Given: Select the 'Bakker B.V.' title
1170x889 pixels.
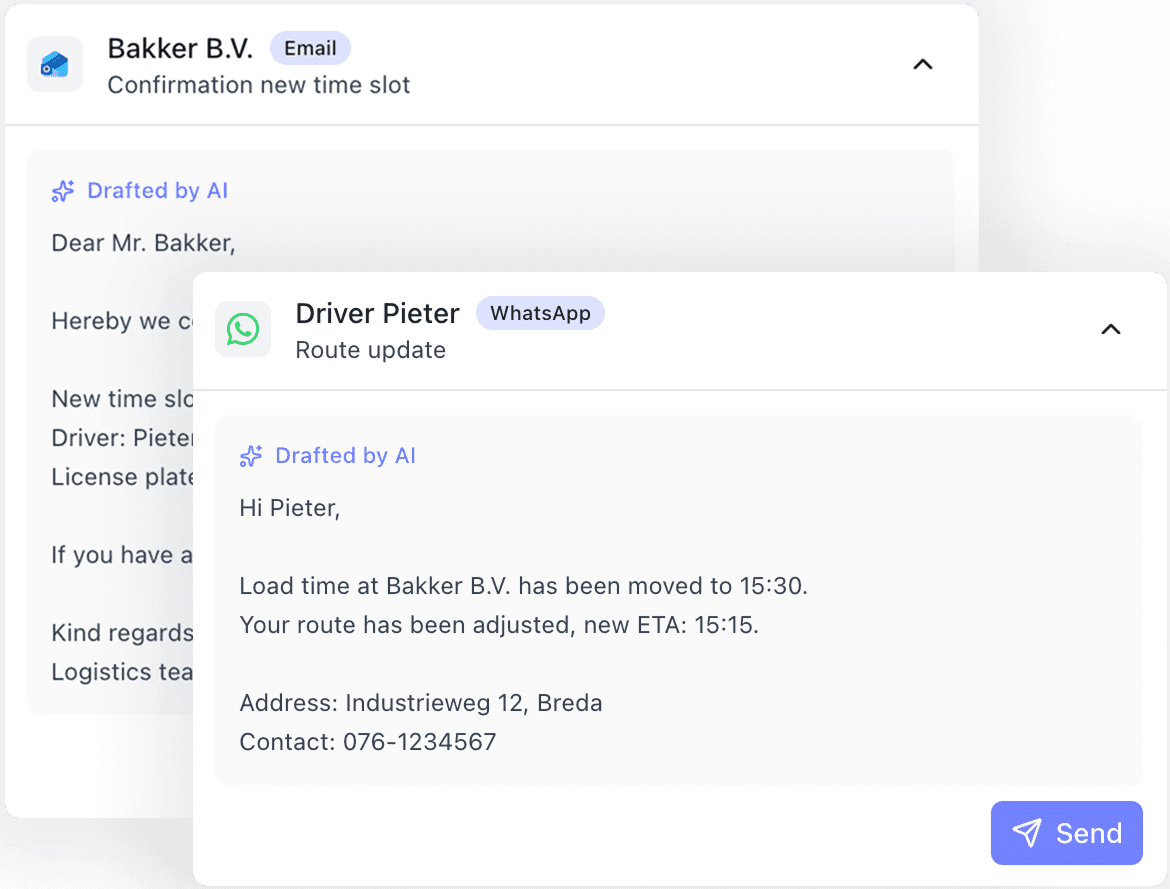Looking at the screenshot, I should click(180, 49).
